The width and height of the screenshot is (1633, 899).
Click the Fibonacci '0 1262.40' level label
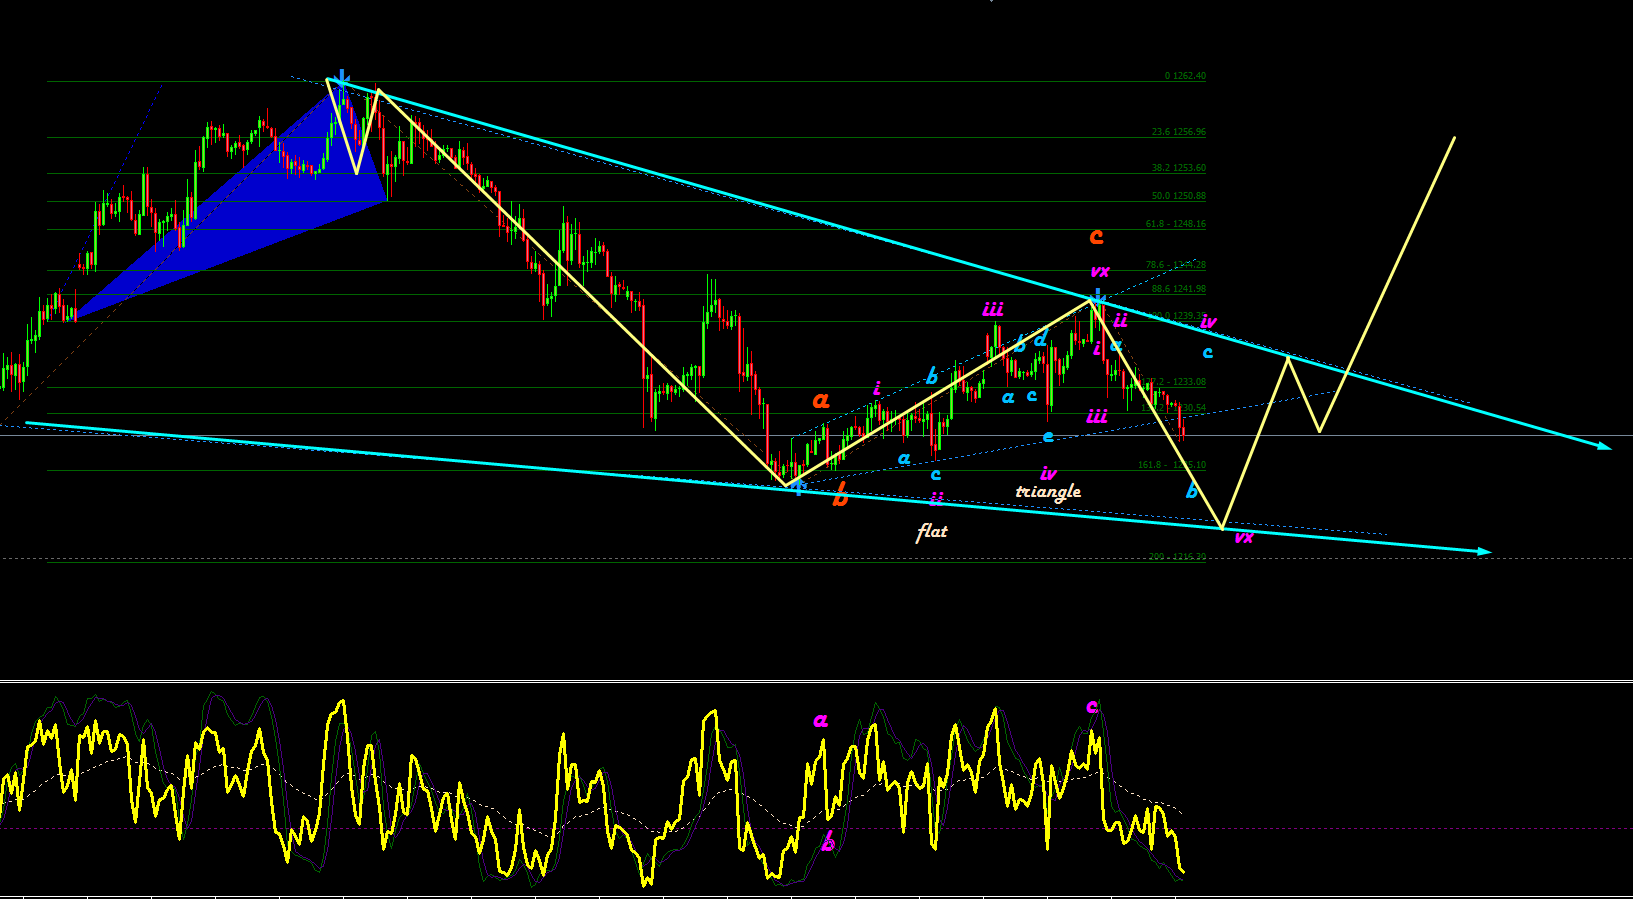[x=1185, y=76]
